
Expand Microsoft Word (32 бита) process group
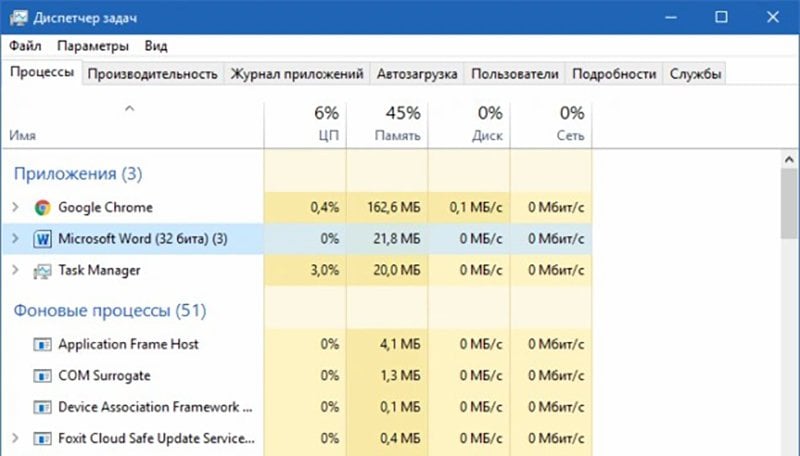coord(16,238)
